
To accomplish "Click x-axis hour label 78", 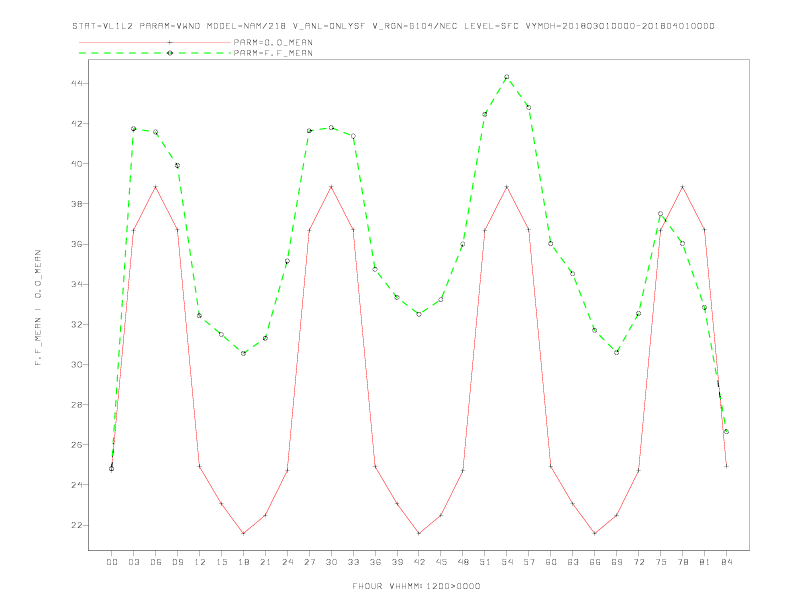I will (x=682, y=562).
